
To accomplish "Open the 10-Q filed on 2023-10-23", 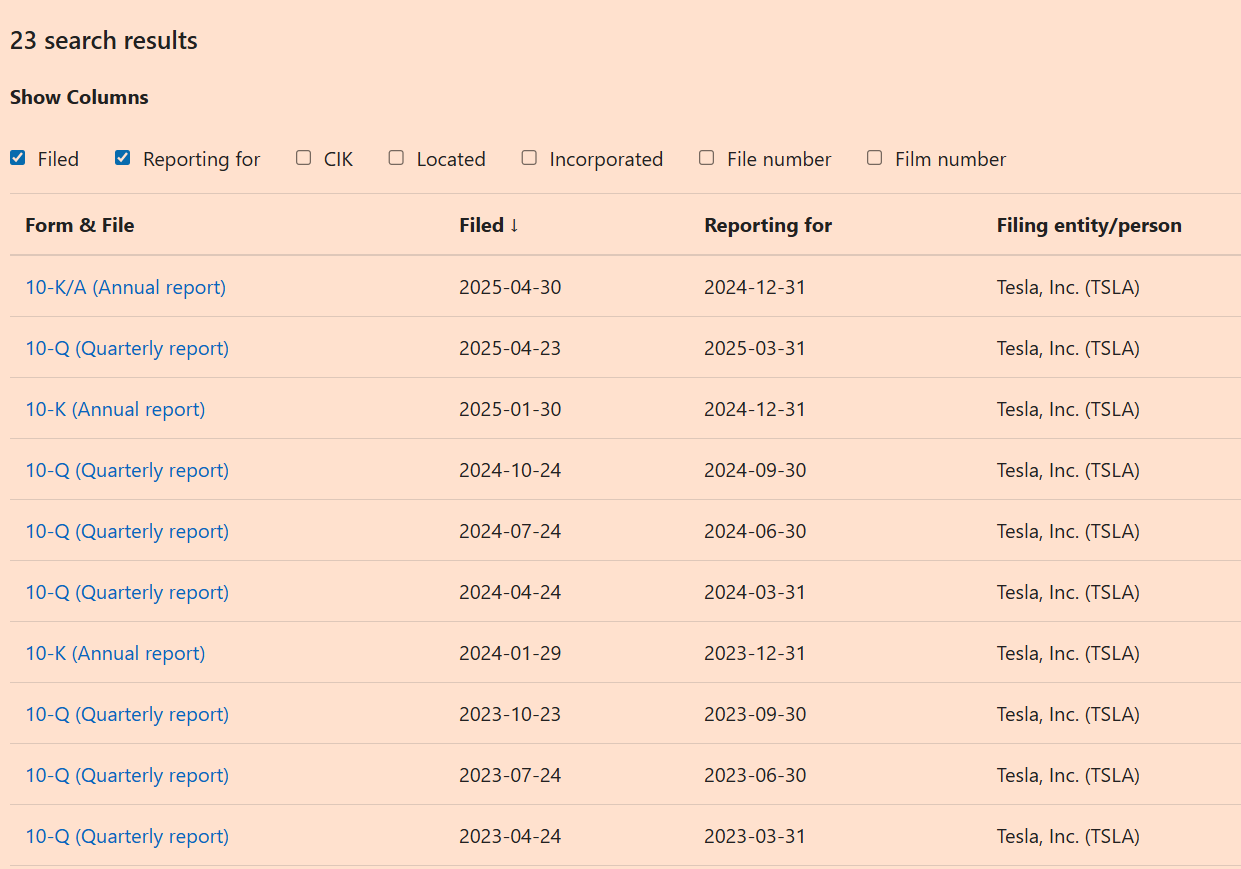I will [x=127, y=714].
